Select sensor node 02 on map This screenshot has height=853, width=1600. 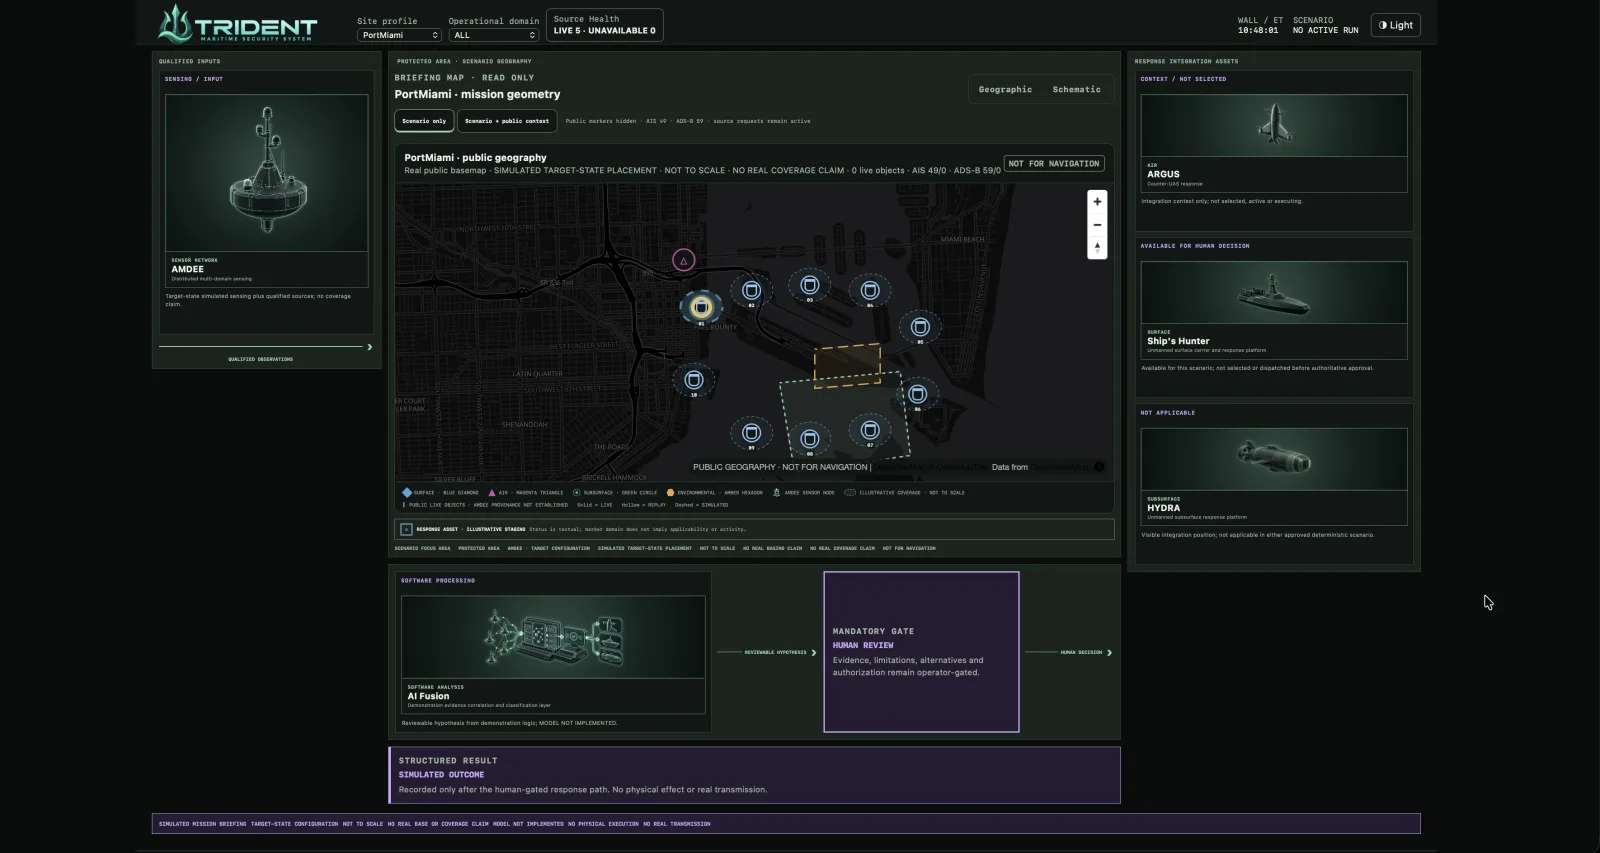tap(751, 290)
